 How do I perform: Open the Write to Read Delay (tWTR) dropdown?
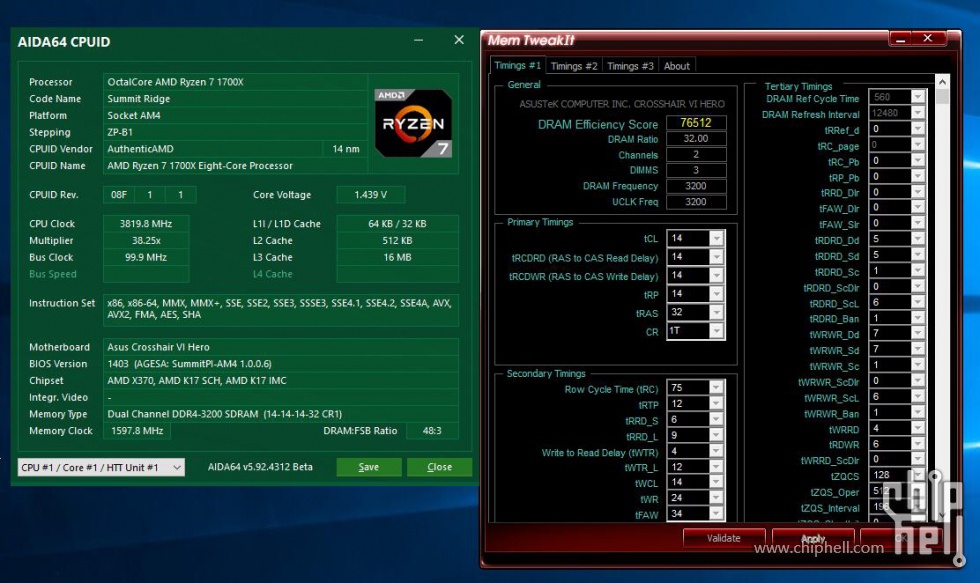pos(717,451)
